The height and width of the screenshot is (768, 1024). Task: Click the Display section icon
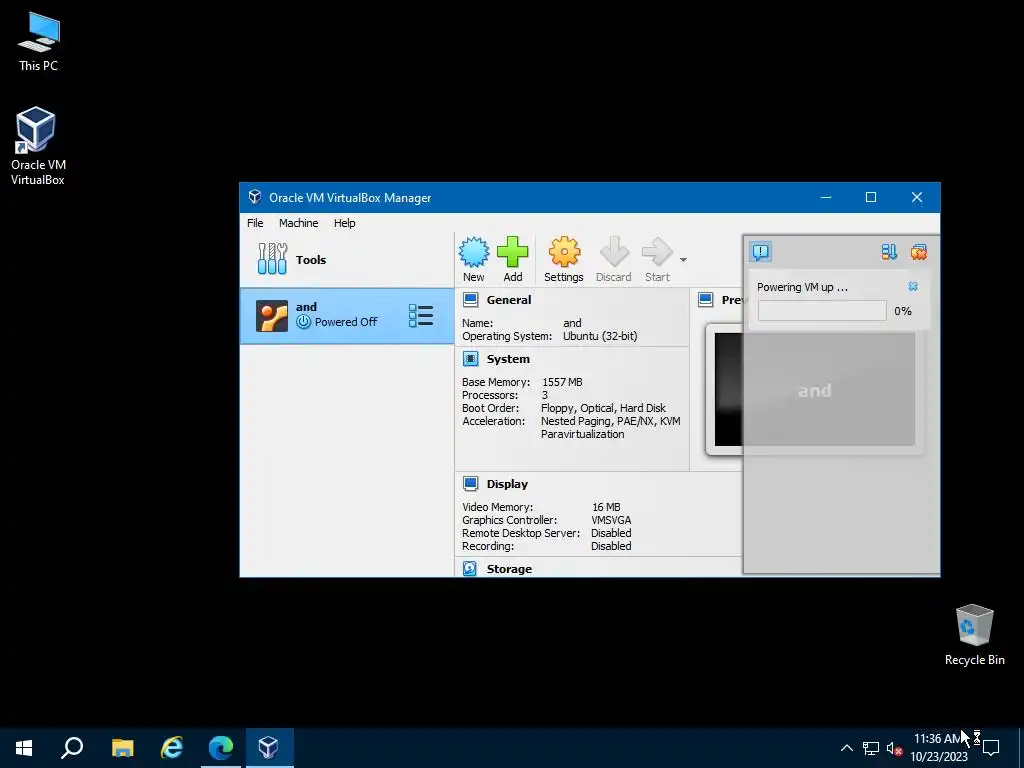470,483
